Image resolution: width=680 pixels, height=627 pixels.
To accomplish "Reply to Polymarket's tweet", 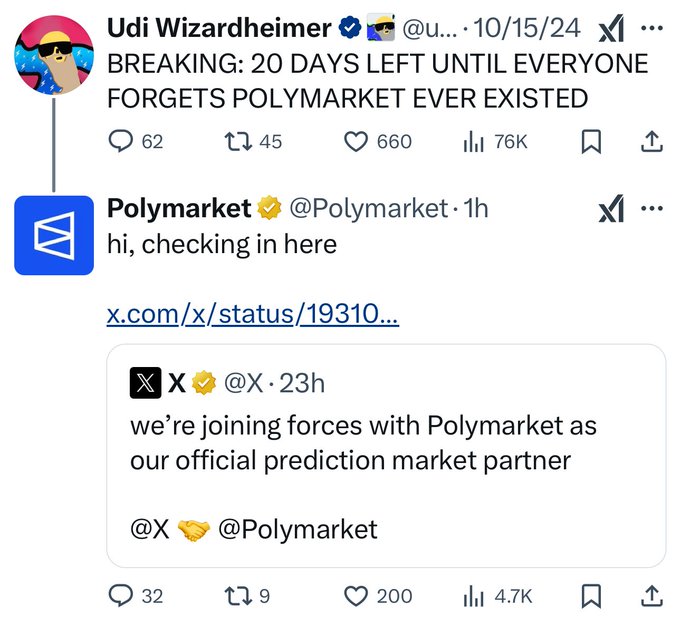I will pyautogui.click(x=122, y=596).
